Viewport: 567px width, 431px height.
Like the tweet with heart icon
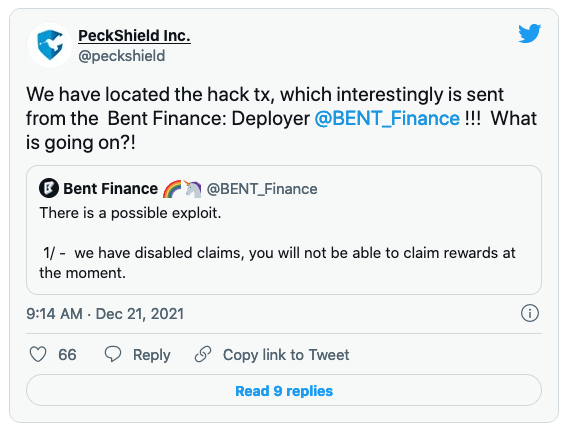tap(38, 354)
